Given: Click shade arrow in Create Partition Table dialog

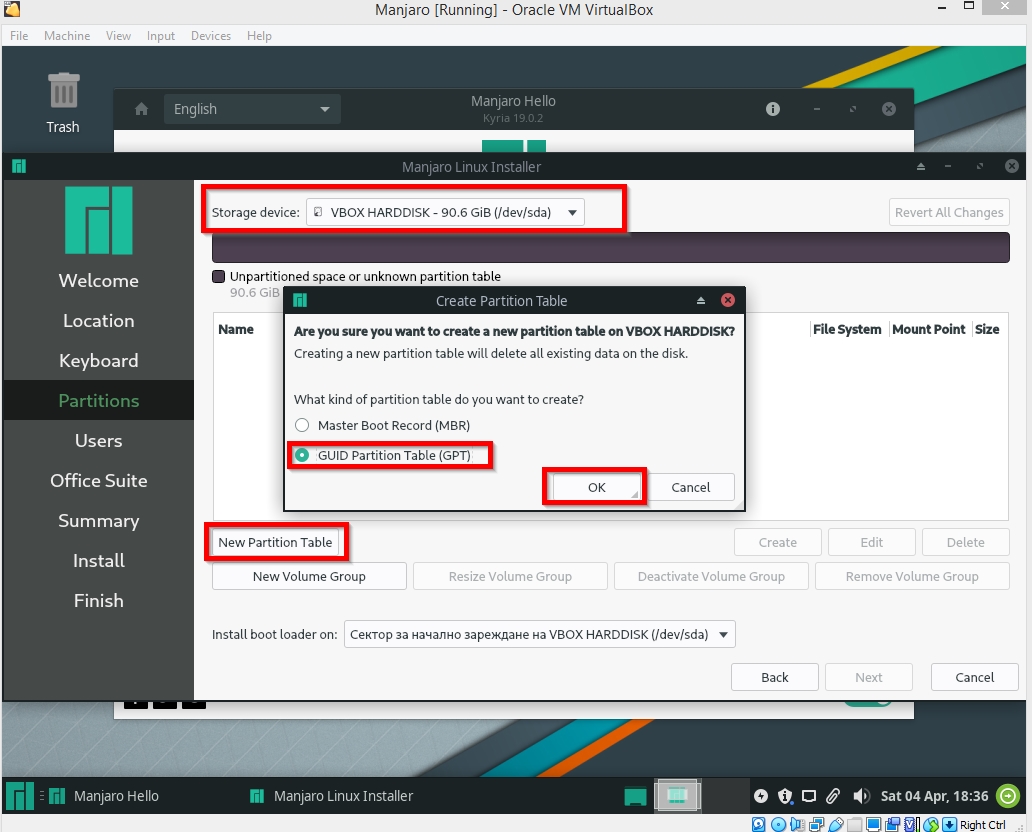Looking at the screenshot, I should tap(701, 300).
